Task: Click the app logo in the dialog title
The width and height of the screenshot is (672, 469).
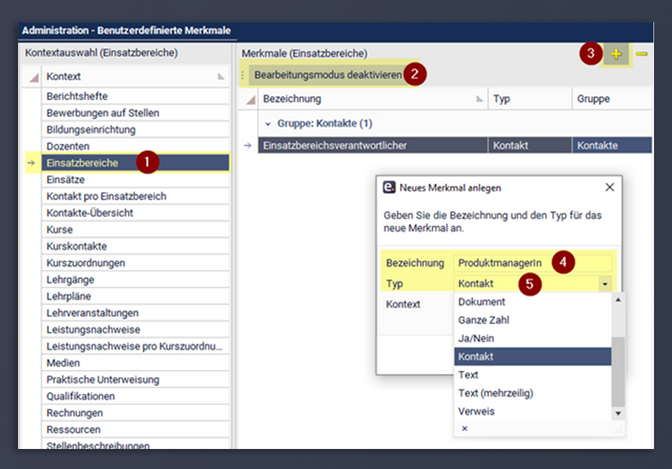Action: pyautogui.click(x=390, y=187)
